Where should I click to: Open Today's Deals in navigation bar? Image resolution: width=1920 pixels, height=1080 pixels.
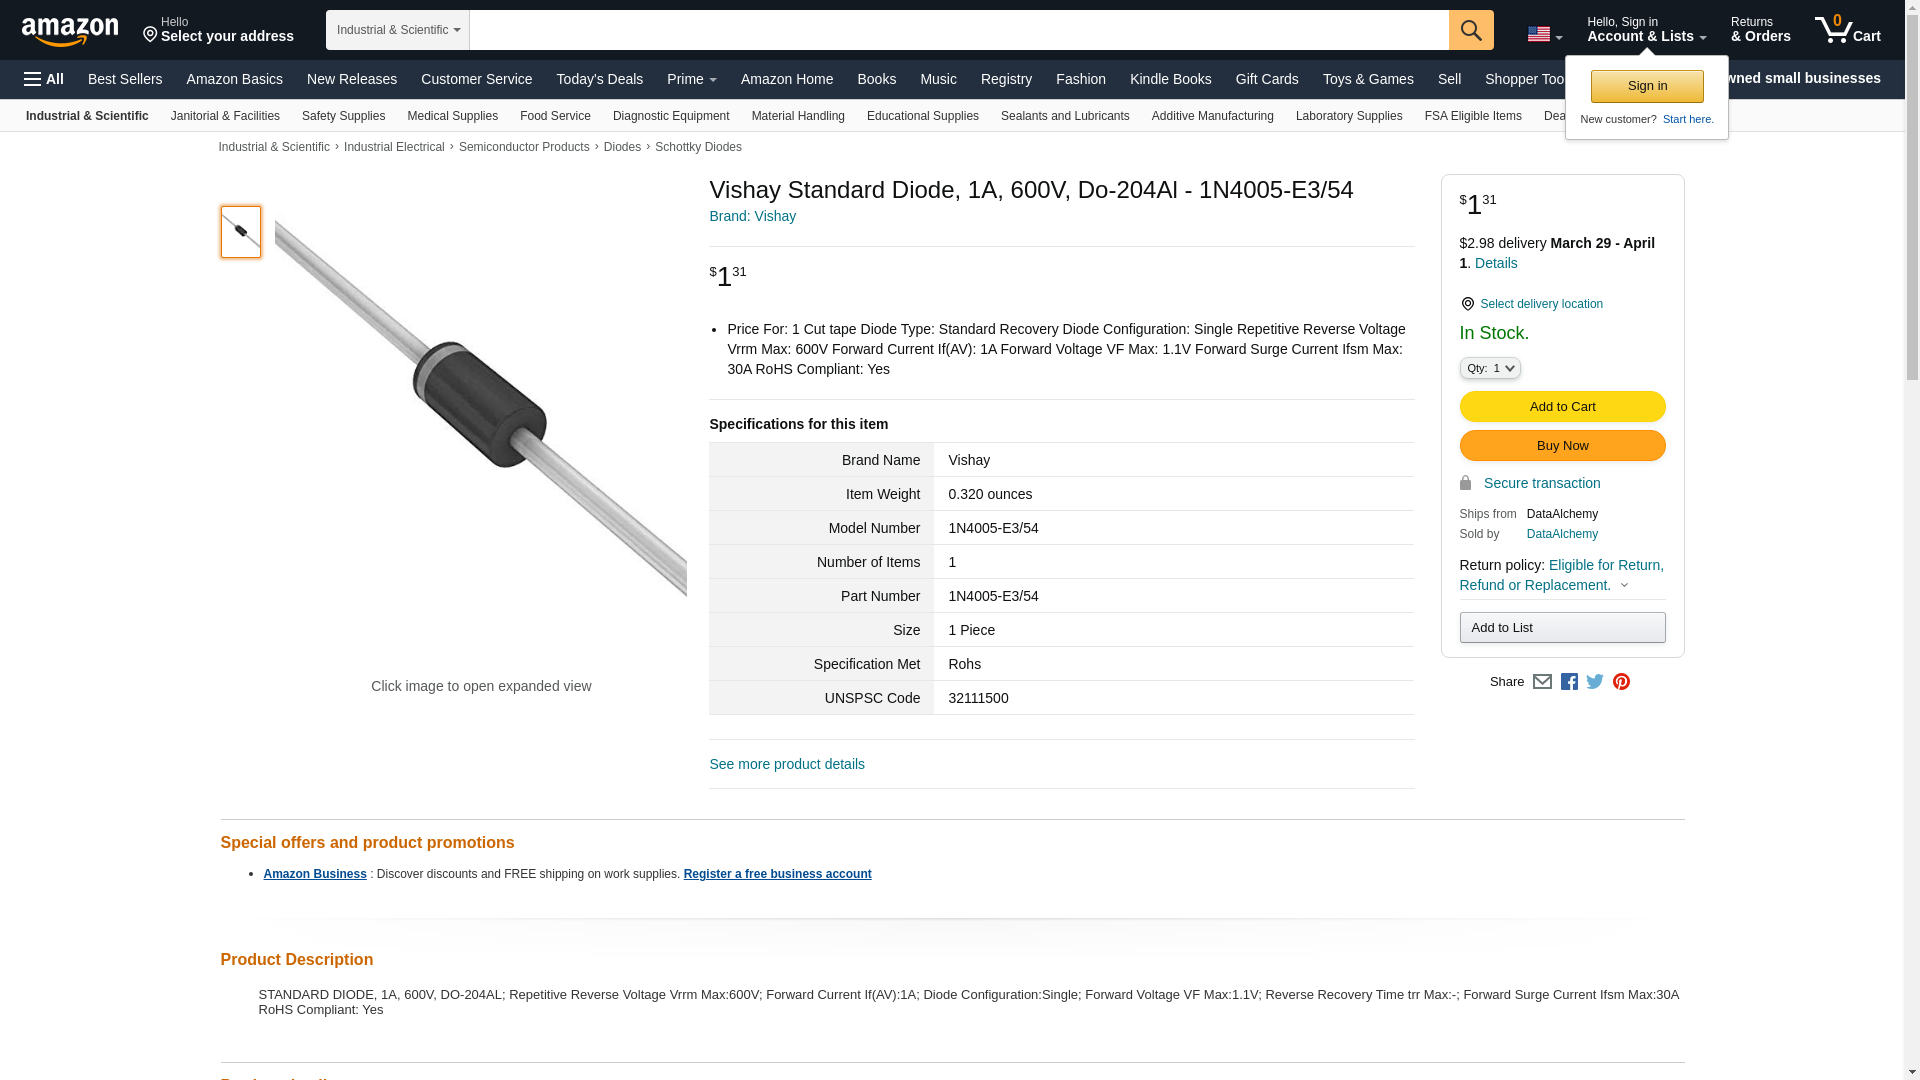599,79
